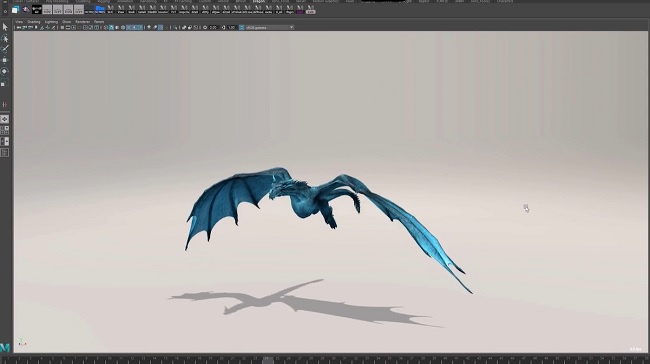Activate the Rotate tool in toolbox
This screenshot has width=650, height=364.
5,71
